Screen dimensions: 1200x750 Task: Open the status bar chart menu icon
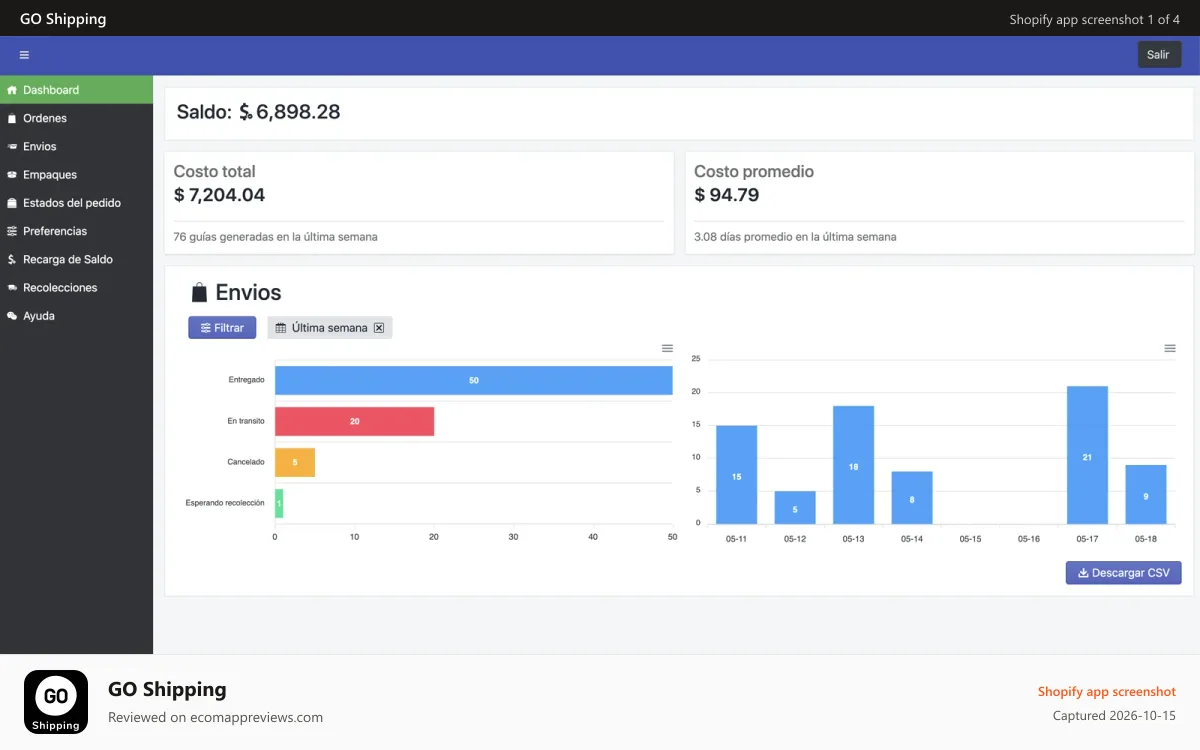click(x=667, y=348)
